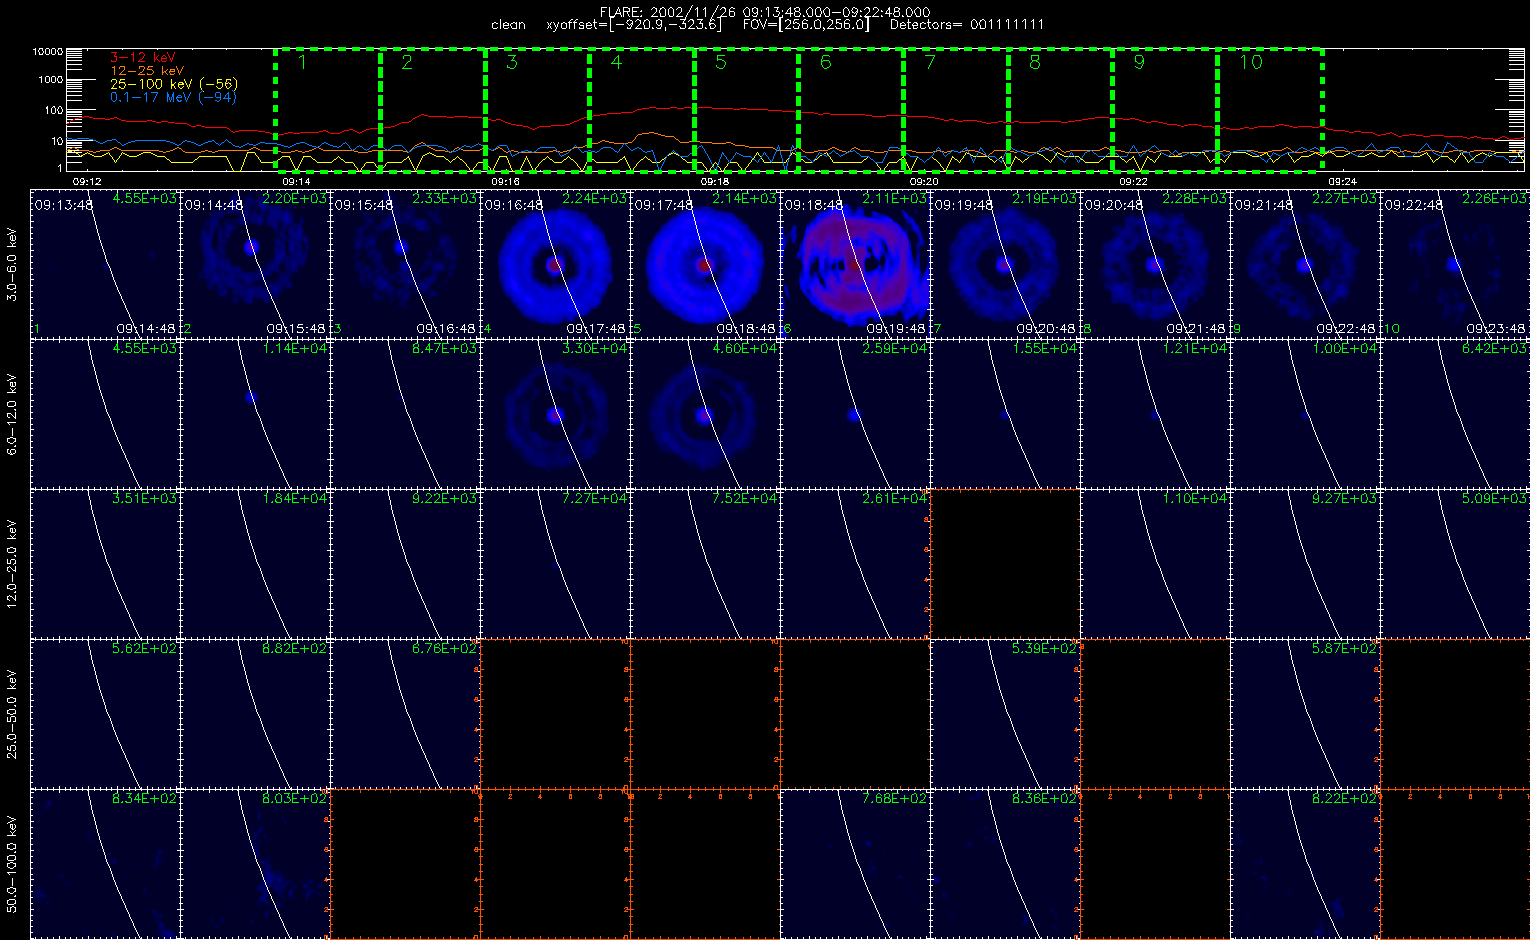
Task: Click the '09:23:48' end time label
Action: point(1496,328)
